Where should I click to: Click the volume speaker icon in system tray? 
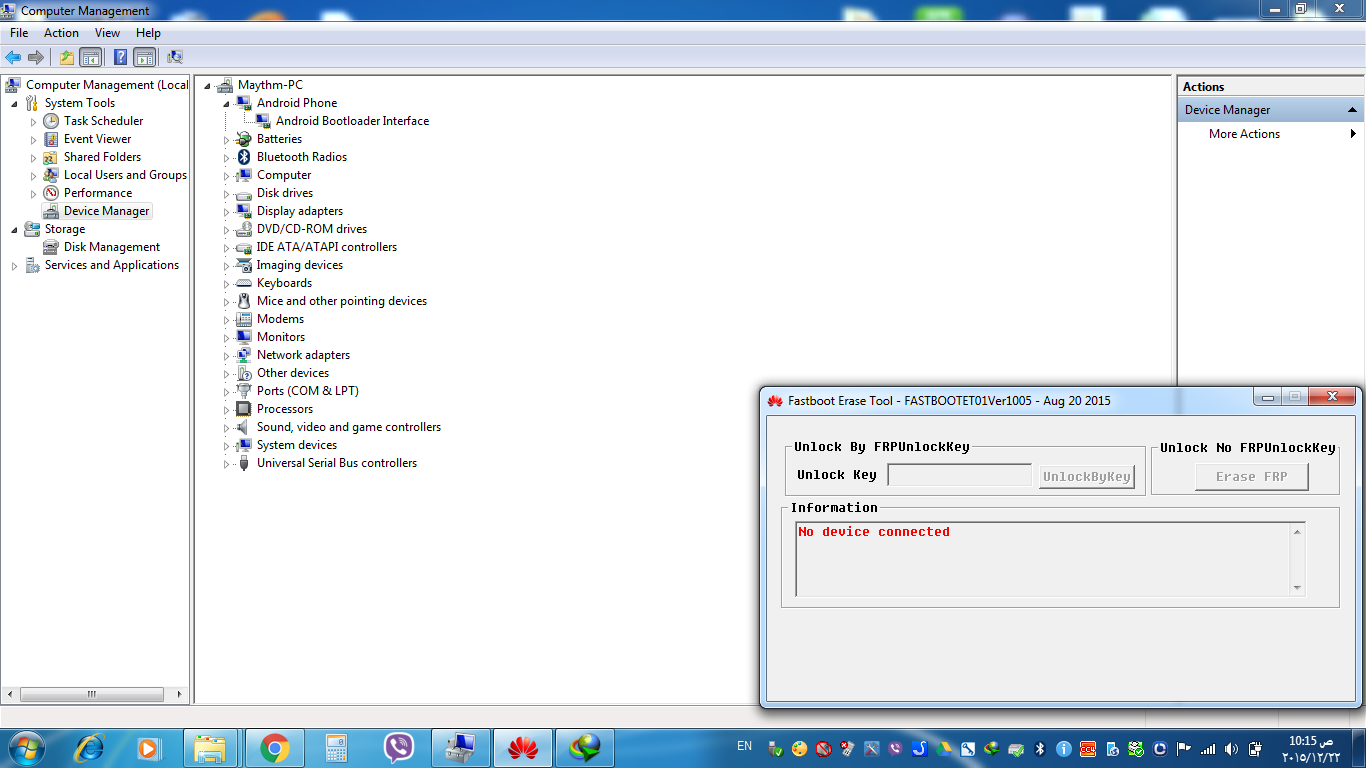tap(1230, 748)
